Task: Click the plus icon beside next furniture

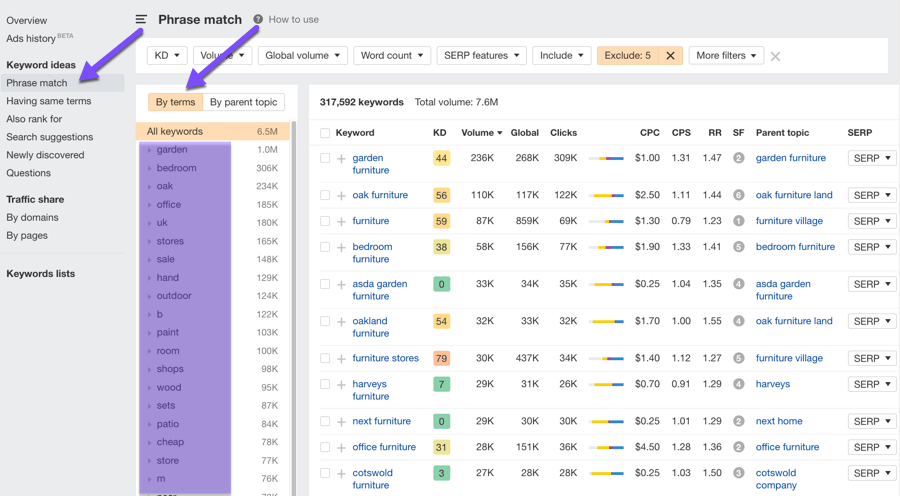Action: point(341,422)
